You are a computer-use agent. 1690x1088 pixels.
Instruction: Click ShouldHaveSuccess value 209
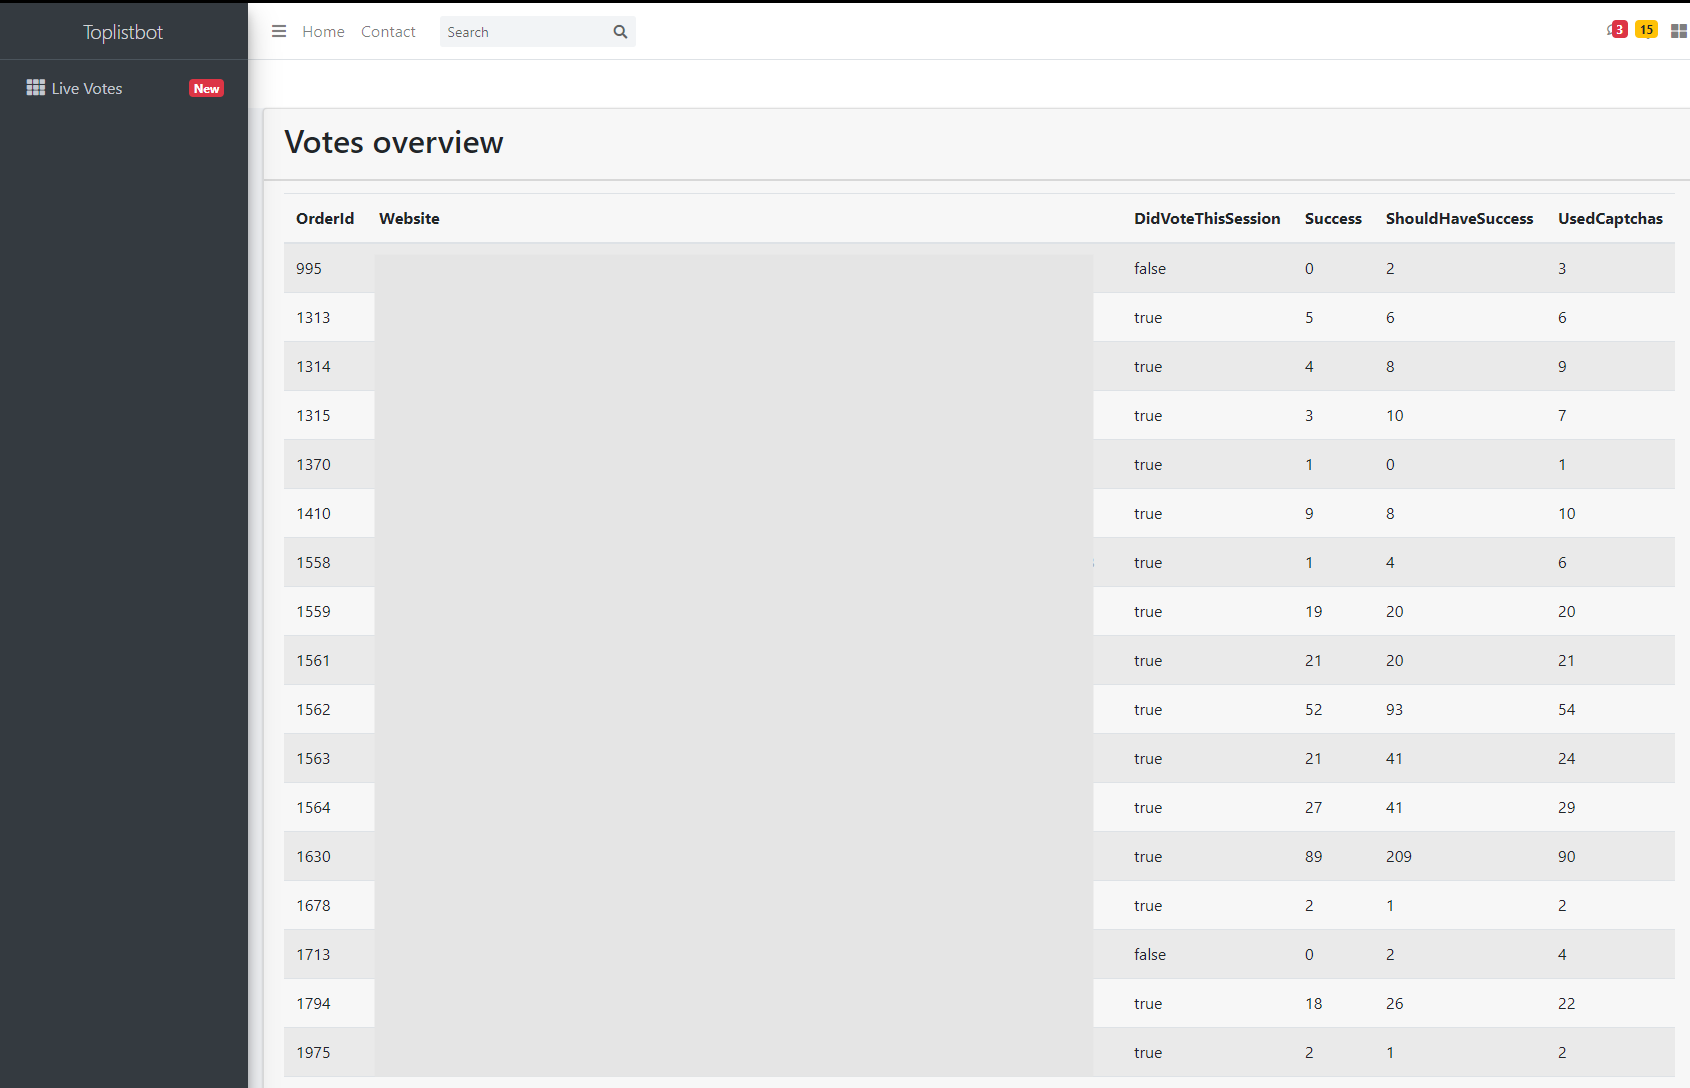[1399, 857]
